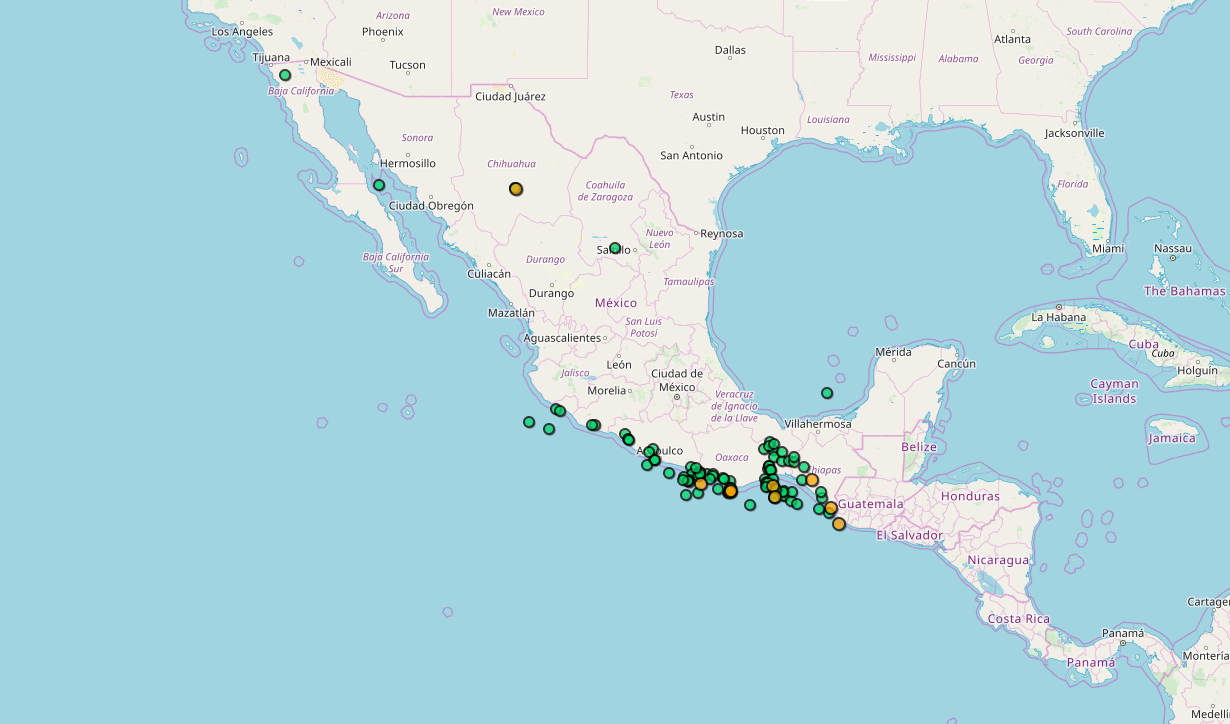The width and height of the screenshot is (1230, 724).
Task: Select the La Habana label
Action: 1059,318
